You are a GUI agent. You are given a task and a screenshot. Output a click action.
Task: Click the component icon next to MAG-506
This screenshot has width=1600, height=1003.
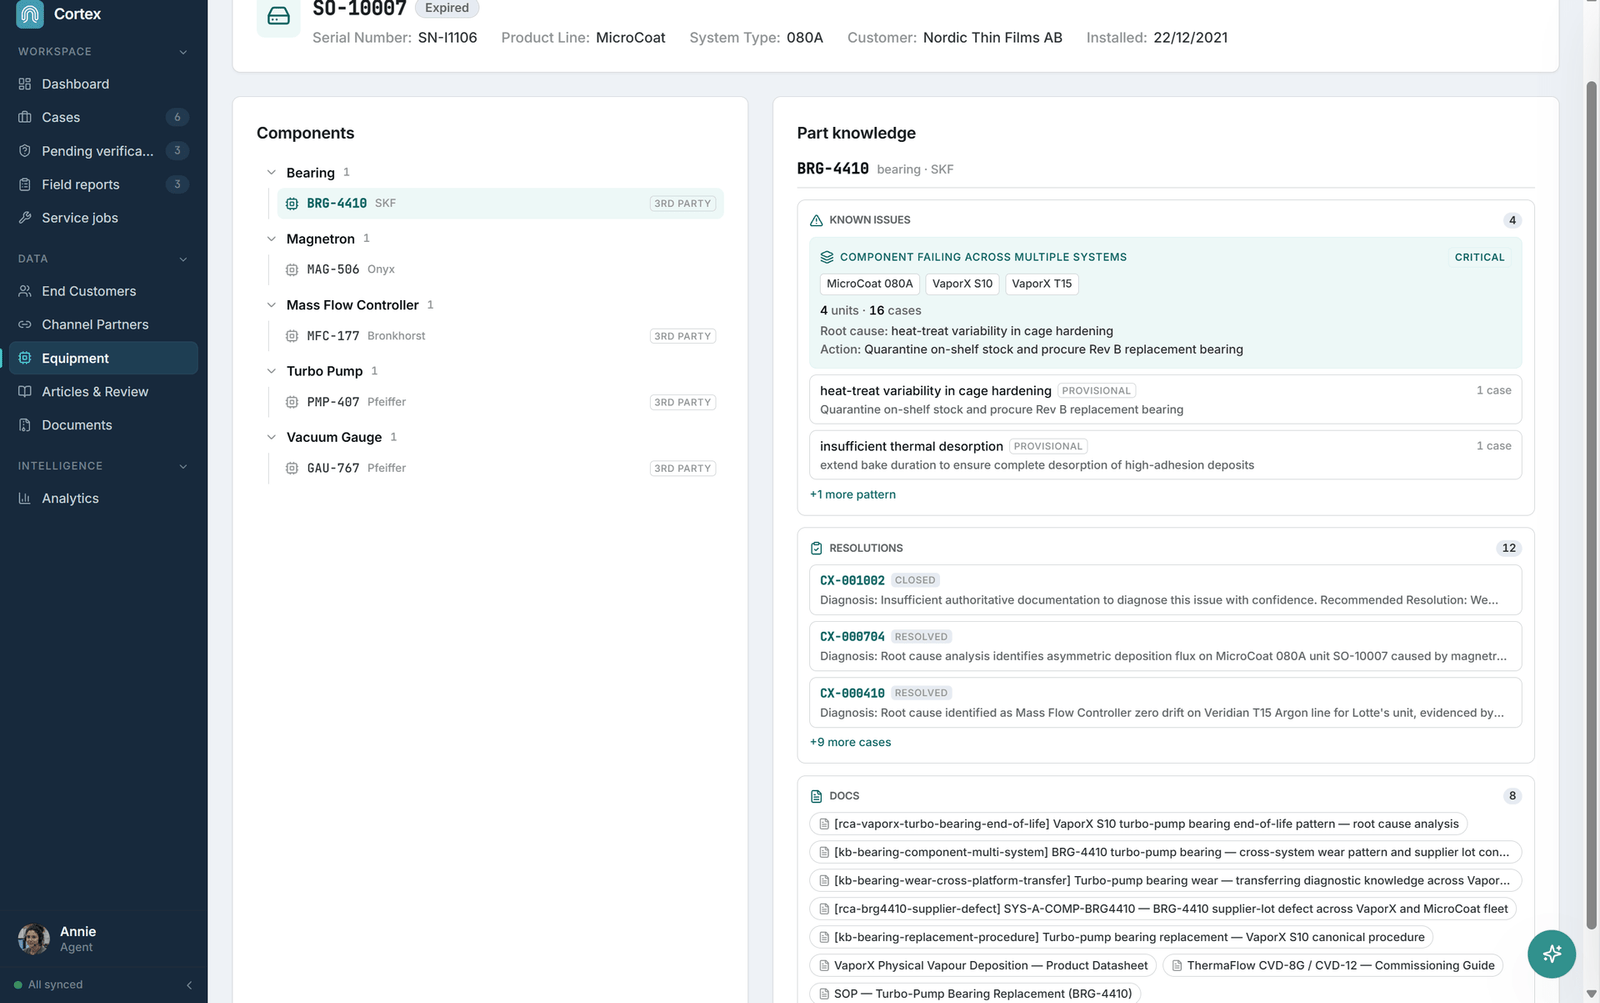(x=292, y=270)
